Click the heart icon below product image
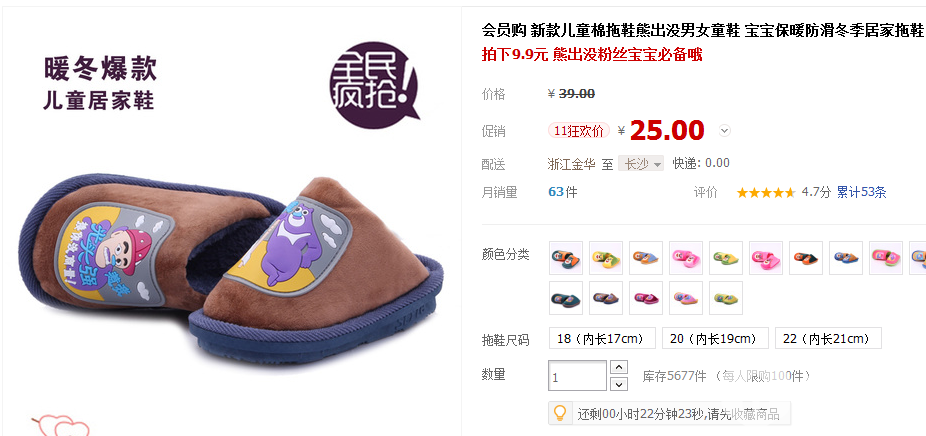The width and height of the screenshot is (926, 436). click(x=61, y=426)
